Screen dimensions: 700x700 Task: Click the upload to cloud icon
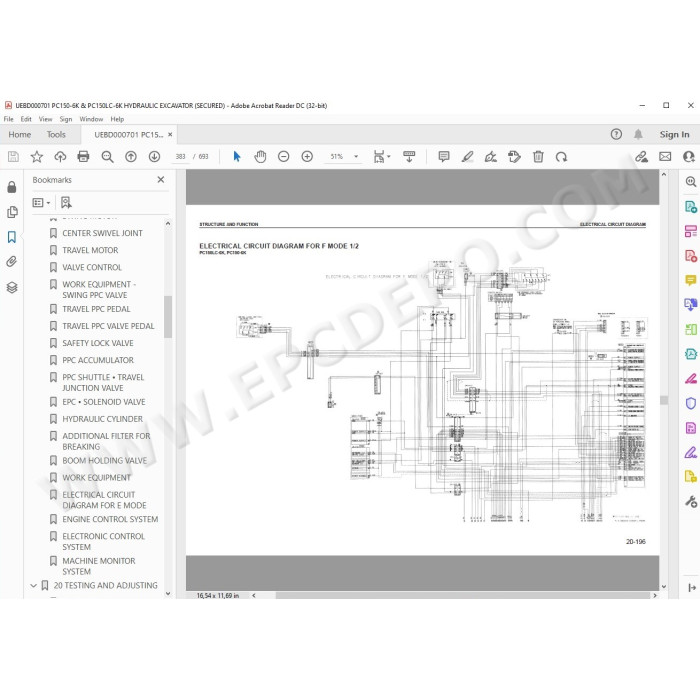tap(60, 157)
